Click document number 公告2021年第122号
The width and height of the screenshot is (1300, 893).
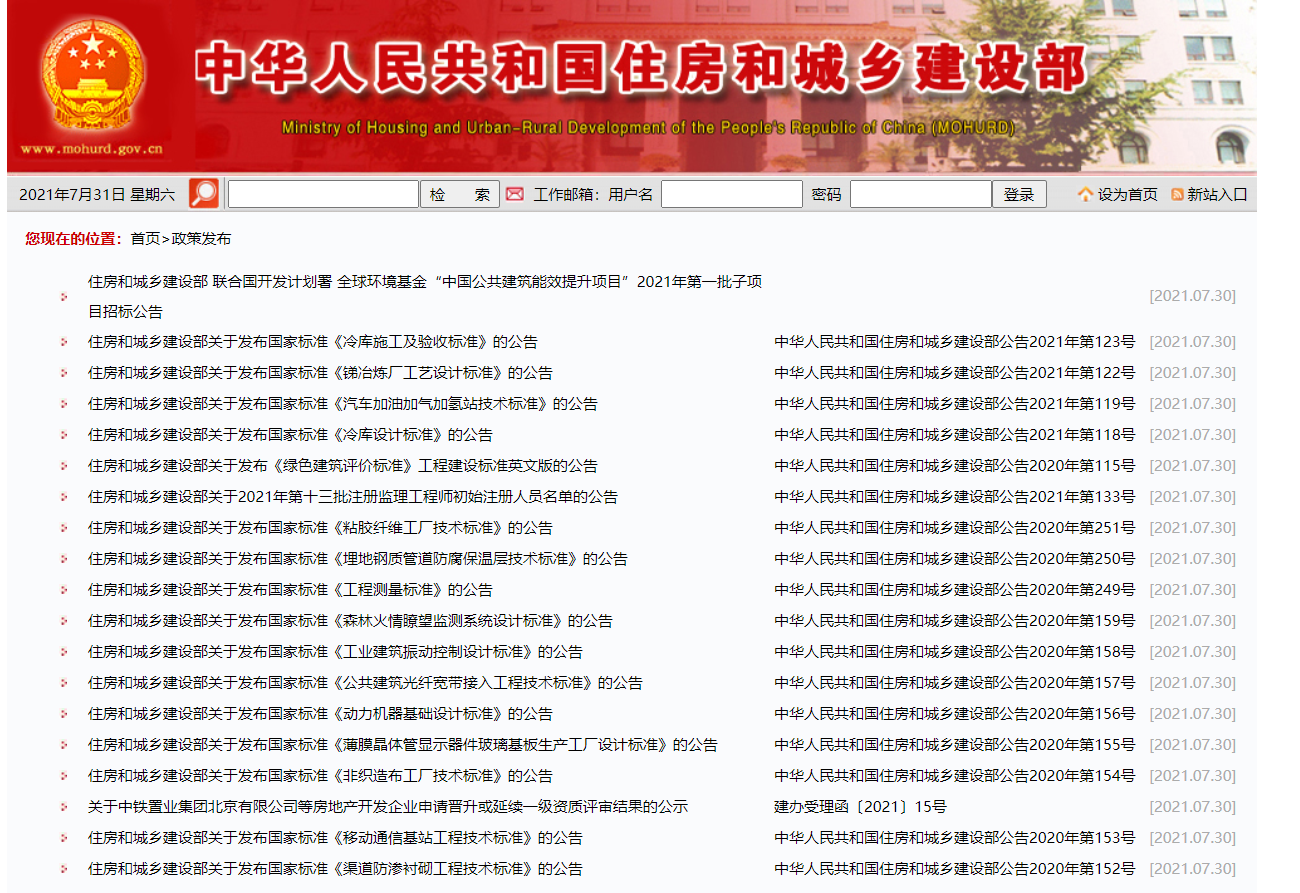[x=955, y=373]
